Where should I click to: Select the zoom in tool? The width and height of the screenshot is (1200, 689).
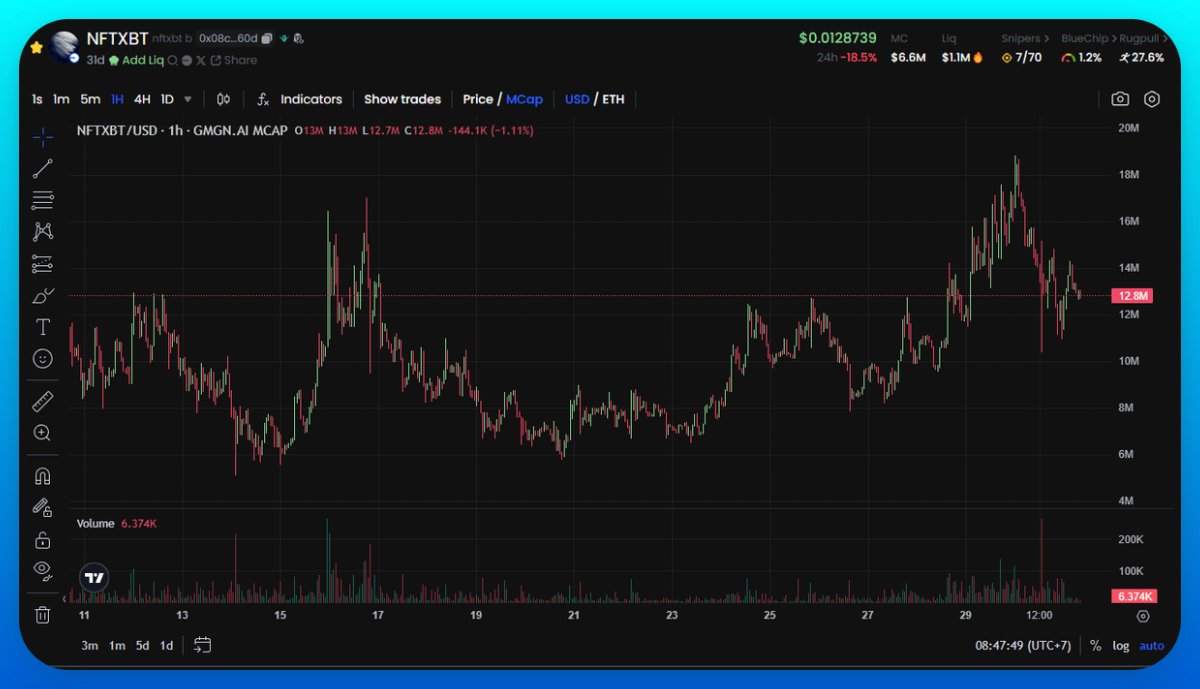click(x=43, y=433)
